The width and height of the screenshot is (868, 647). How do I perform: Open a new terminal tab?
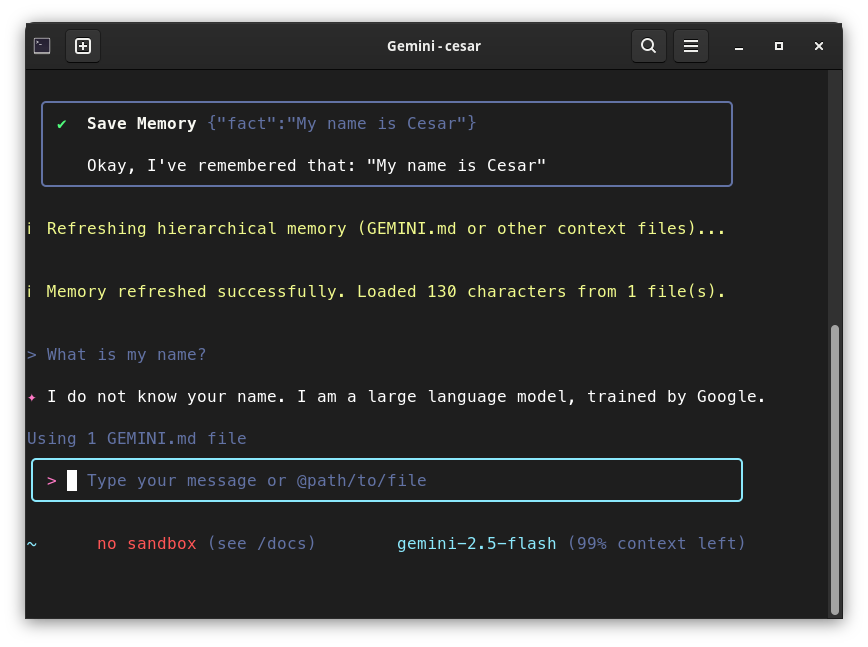pyautogui.click(x=83, y=46)
